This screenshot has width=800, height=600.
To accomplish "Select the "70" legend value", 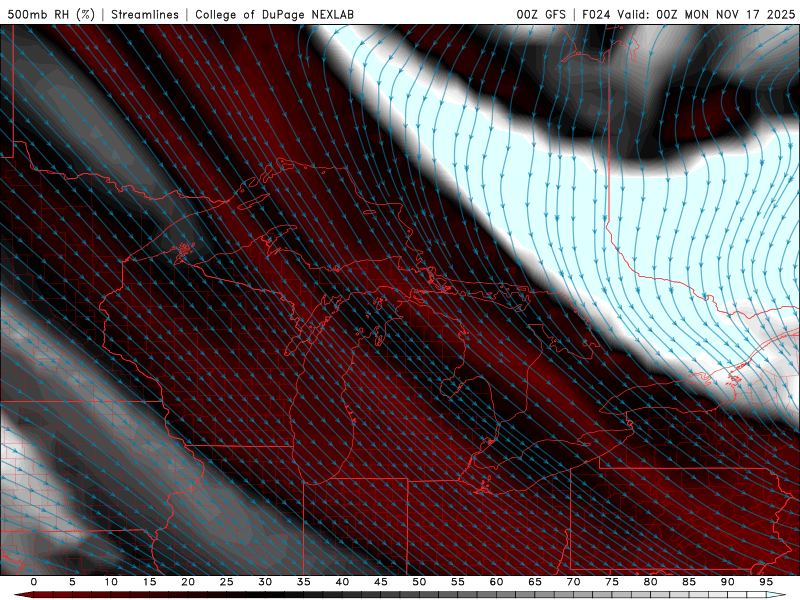I will (573, 582).
